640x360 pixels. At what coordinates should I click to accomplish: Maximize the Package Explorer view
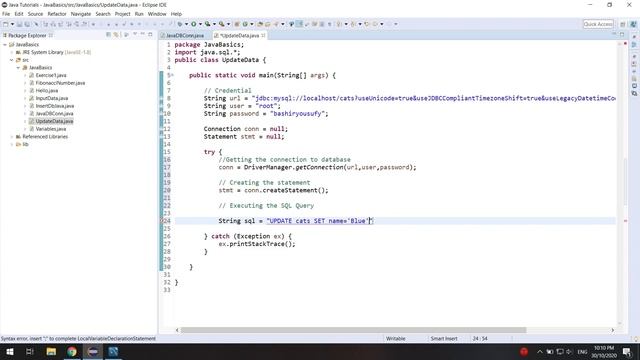point(150,35)
